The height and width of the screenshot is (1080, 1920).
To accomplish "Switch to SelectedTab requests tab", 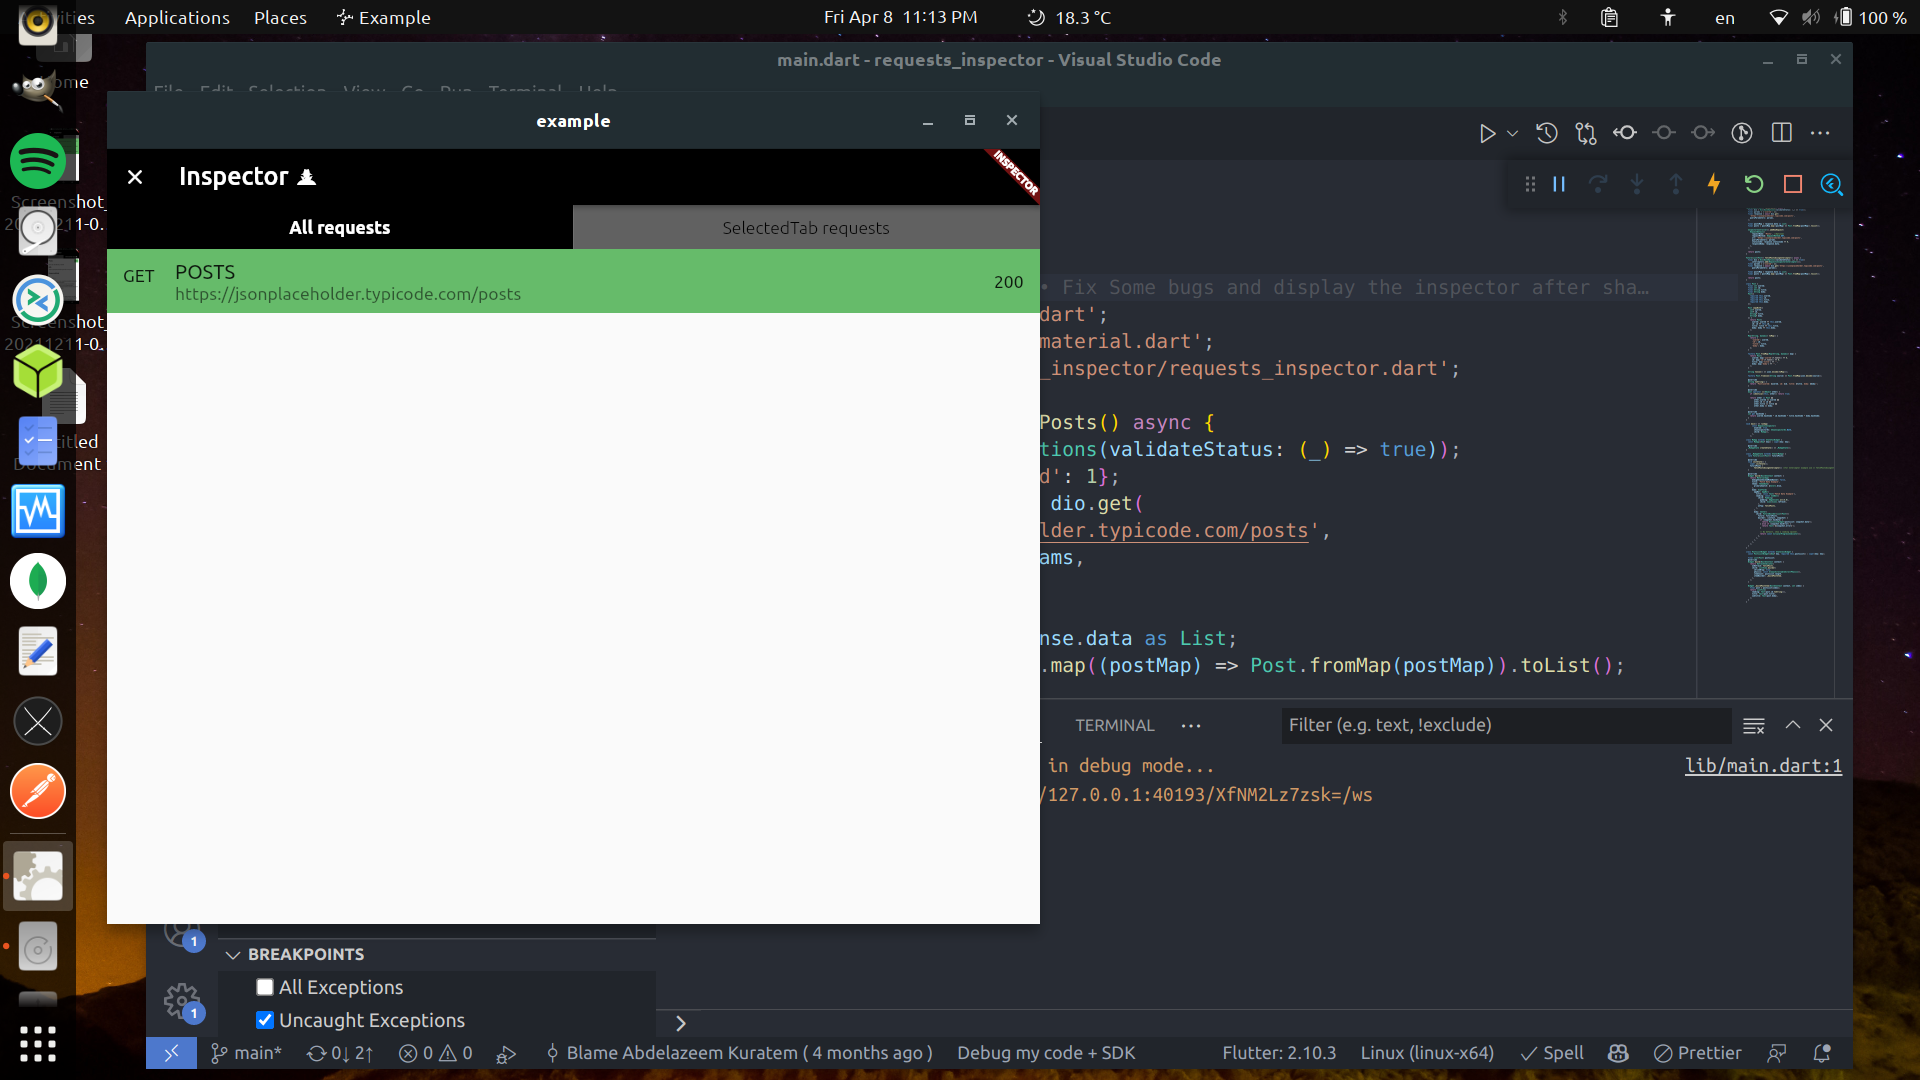I will (806, 228).
